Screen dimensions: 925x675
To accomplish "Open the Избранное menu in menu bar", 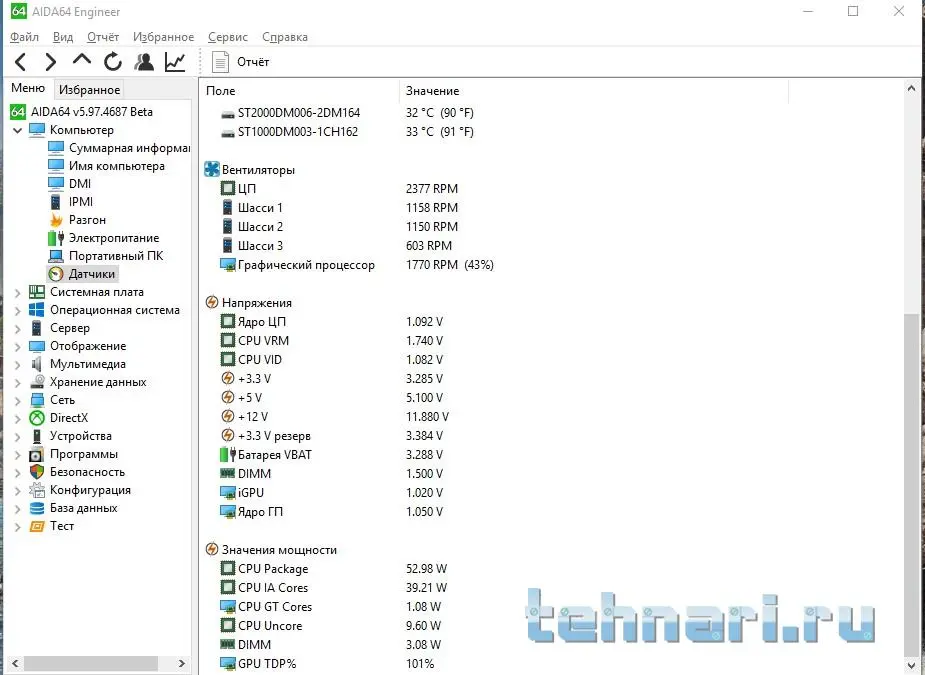I will [x=163, y=37].
